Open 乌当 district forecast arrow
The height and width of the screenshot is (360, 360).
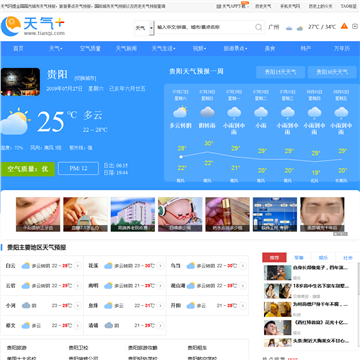pos(243,266)
